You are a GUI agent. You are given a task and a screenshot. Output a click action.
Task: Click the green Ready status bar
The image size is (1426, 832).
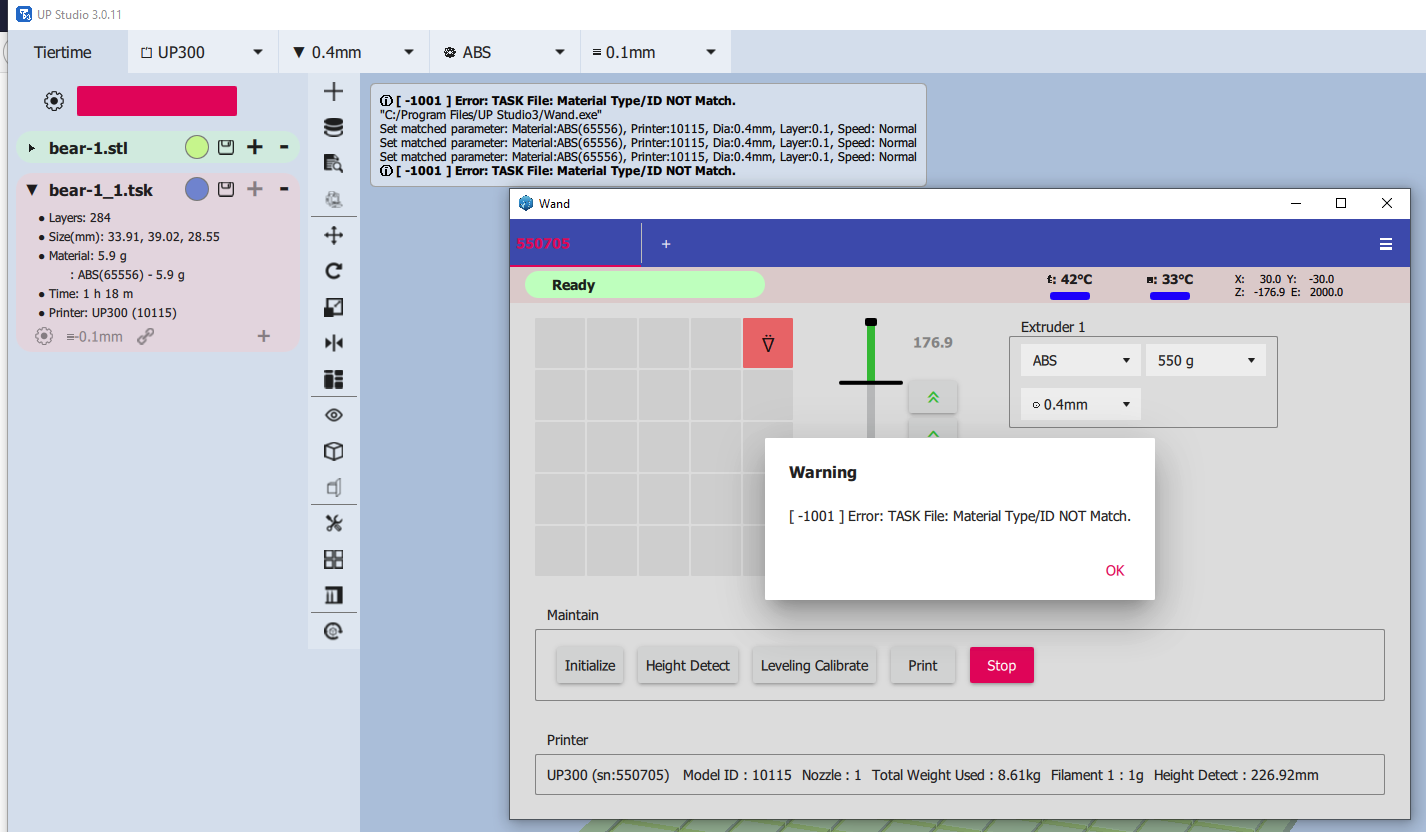(645, 285)
